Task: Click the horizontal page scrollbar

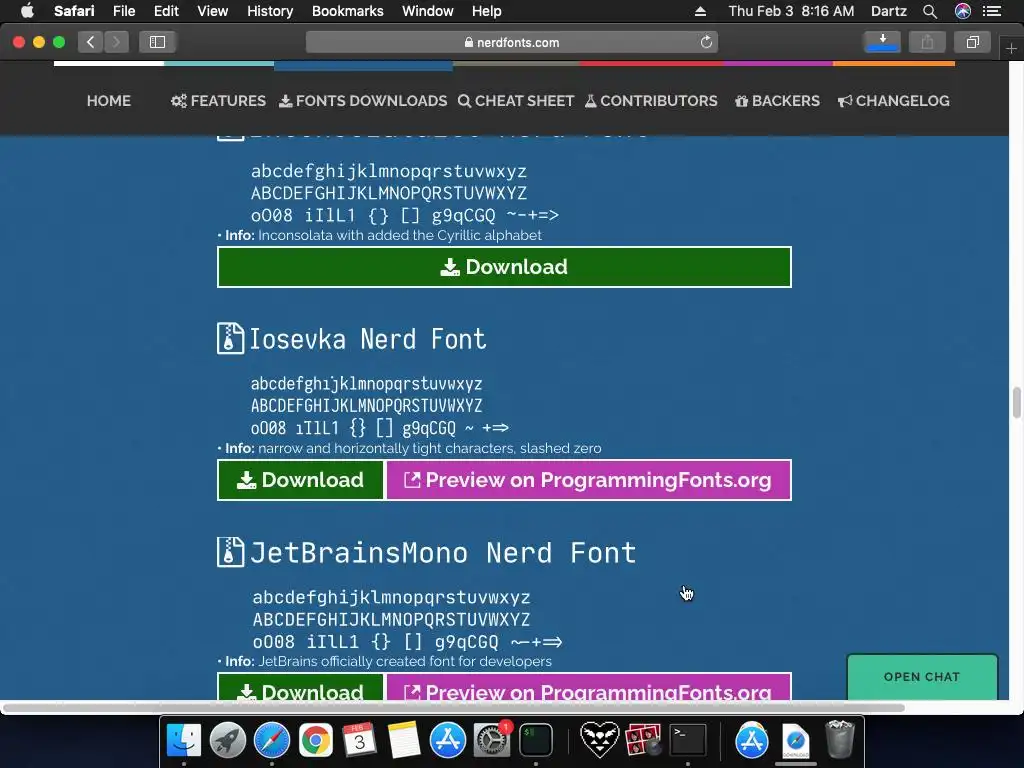Action: click(453, 708)
